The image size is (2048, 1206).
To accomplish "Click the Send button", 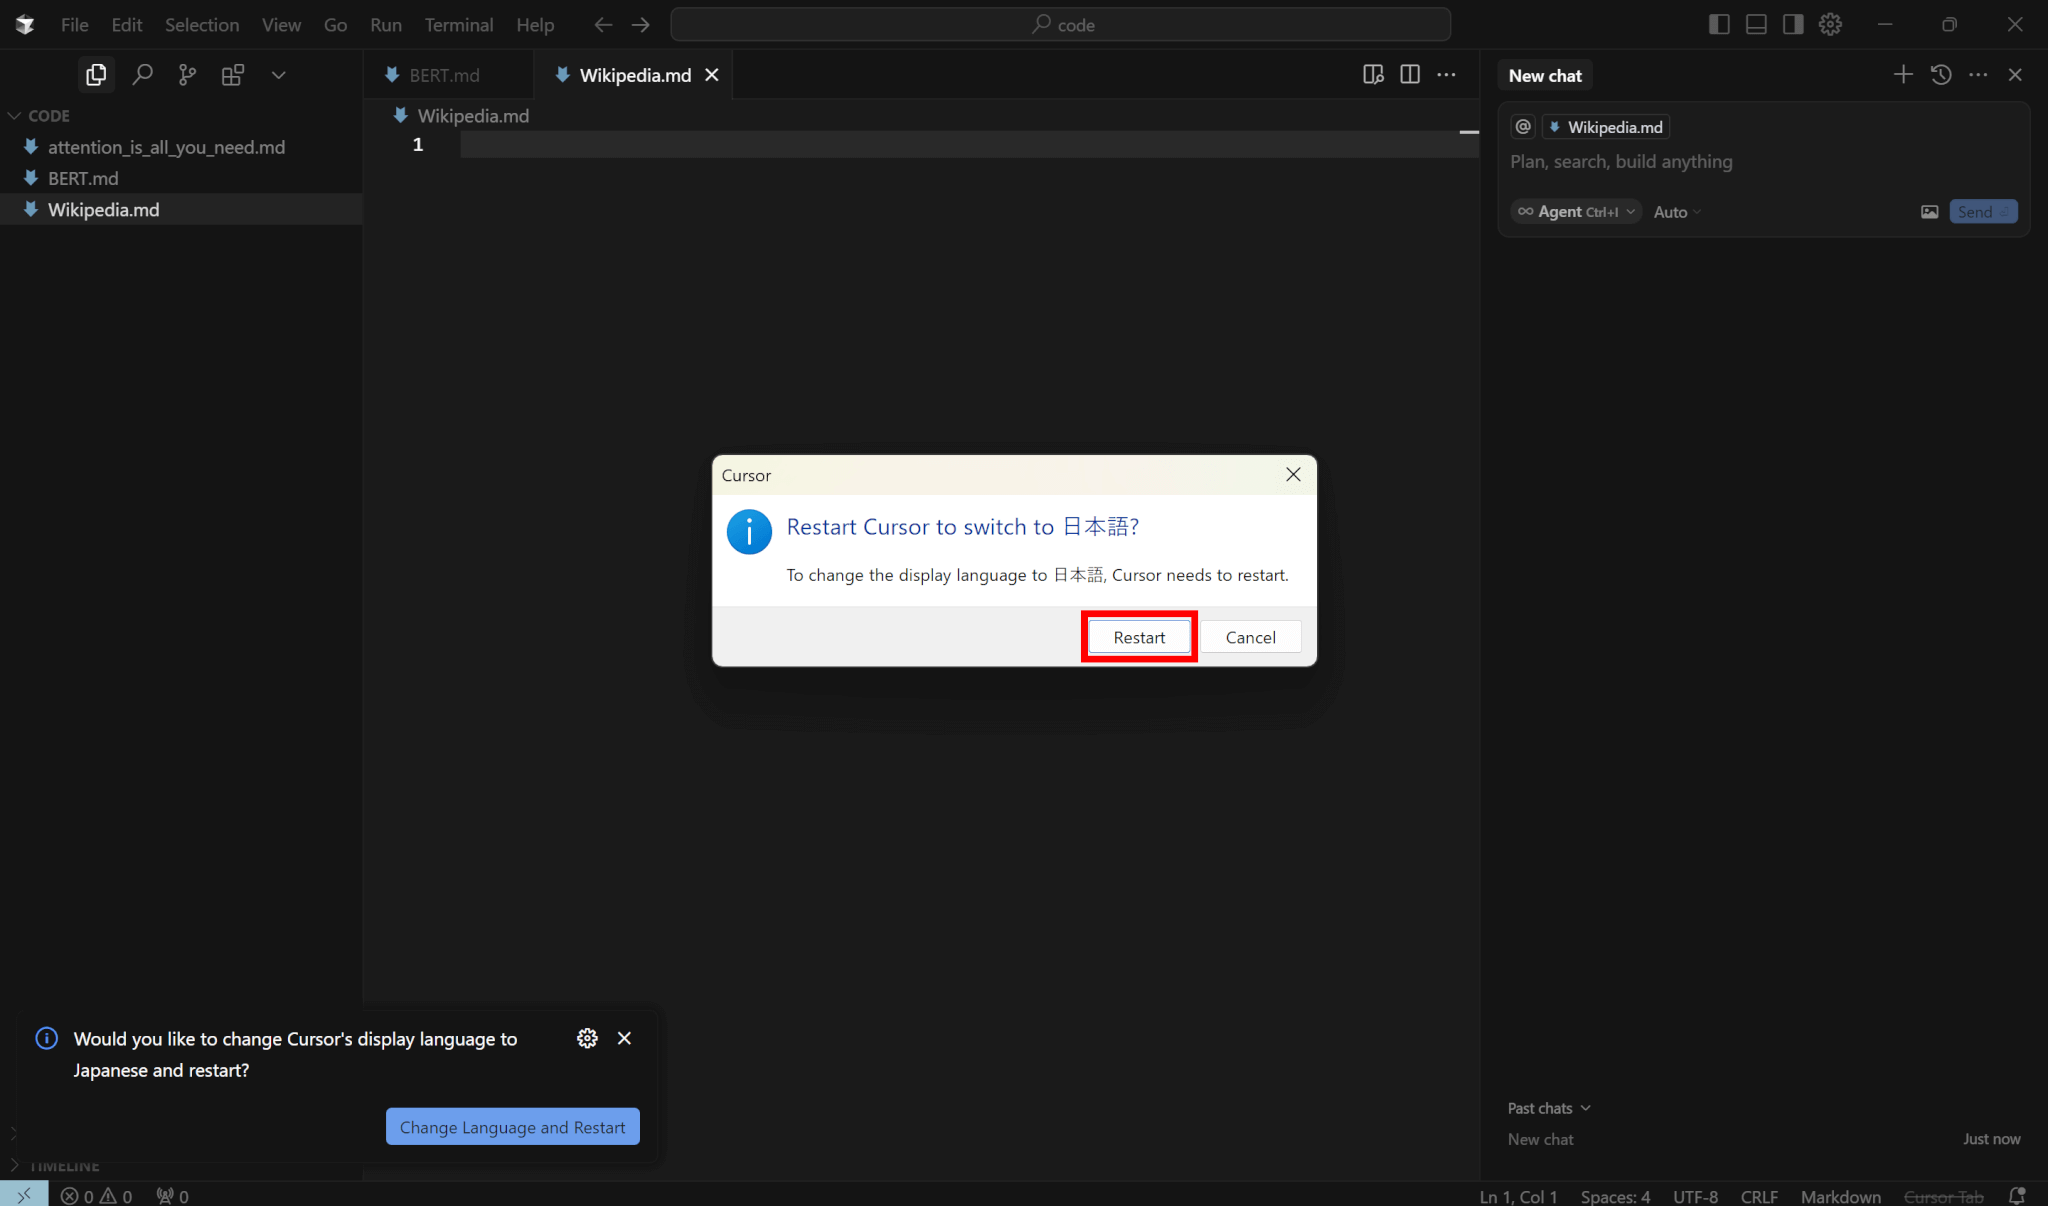I will tap(1983, 212).
